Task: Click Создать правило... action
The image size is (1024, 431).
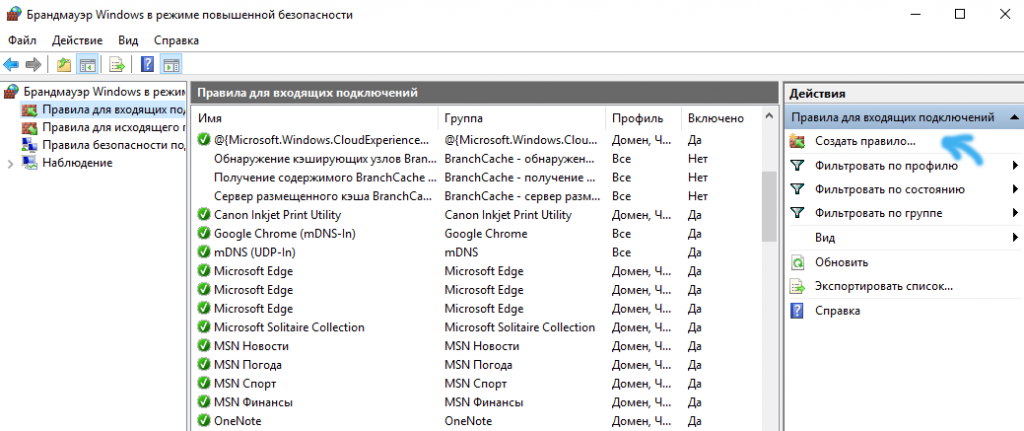Action: [x=865, y=141]
